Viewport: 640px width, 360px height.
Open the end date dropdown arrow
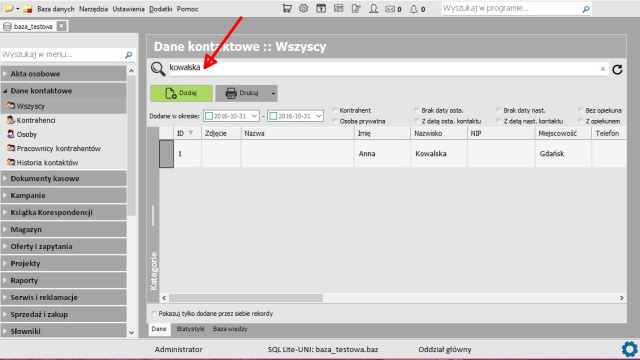318,116
